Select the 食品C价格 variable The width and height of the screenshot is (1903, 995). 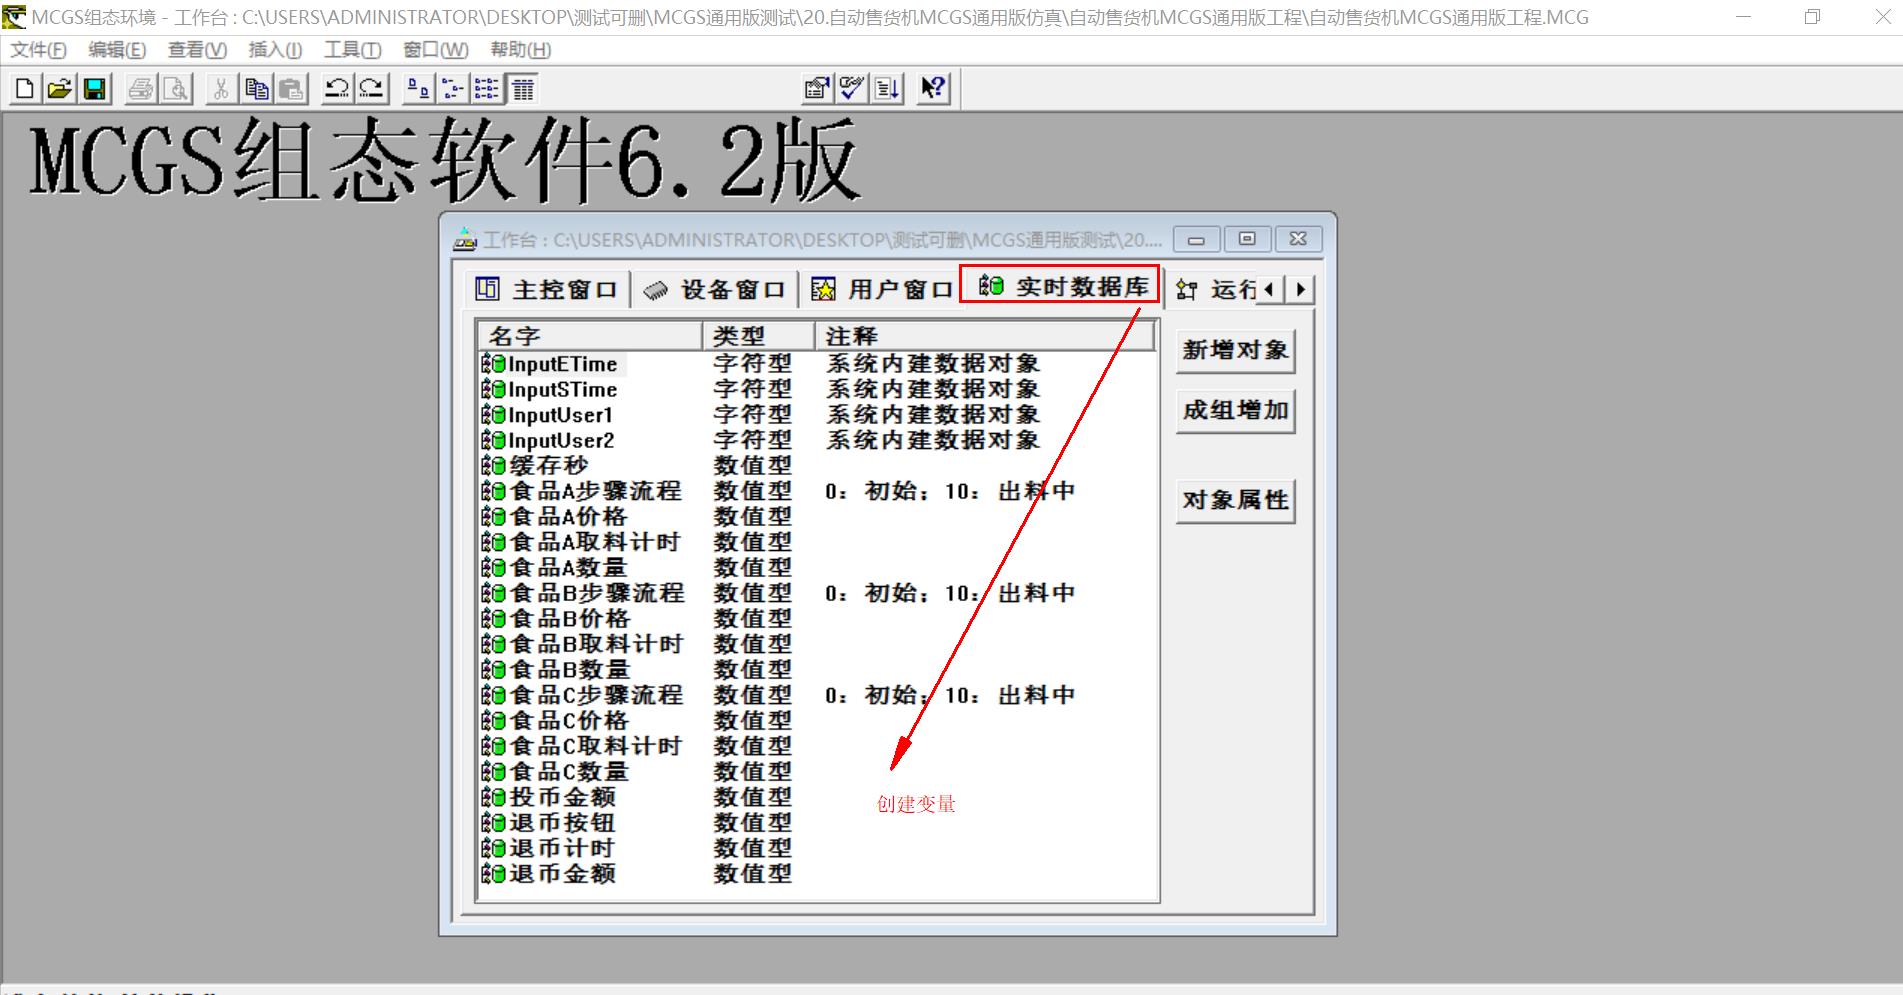tap(556, 721)
